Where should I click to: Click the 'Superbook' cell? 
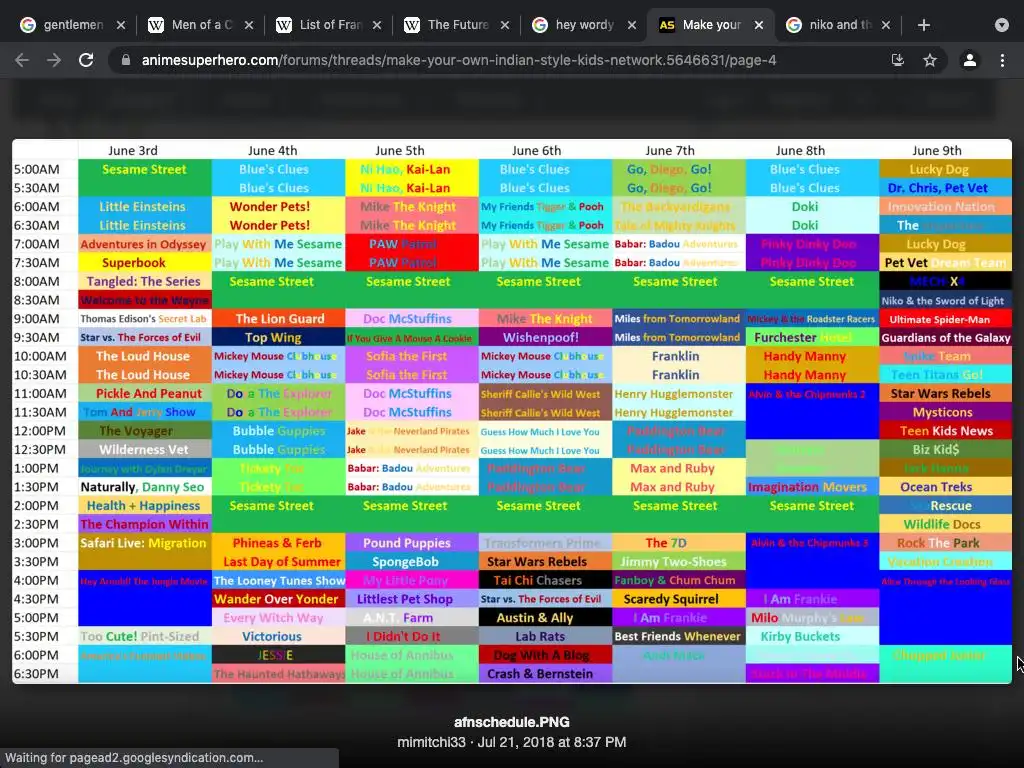[x=144, y=263]
